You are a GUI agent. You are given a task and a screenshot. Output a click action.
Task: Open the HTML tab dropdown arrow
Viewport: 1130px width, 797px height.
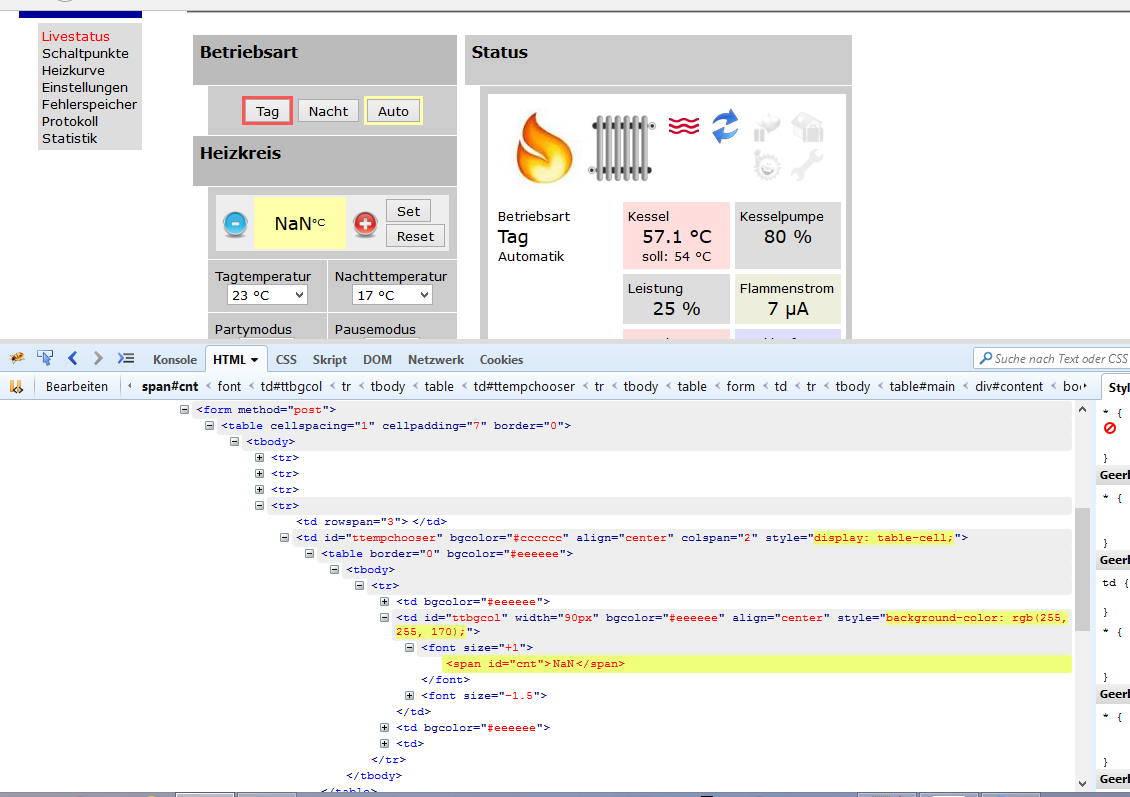(254, 360)
